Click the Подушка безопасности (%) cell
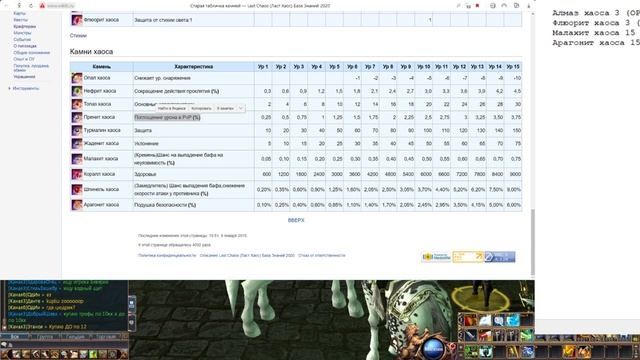The width and height of the screenshot is (640, 360). click(193, 205)
